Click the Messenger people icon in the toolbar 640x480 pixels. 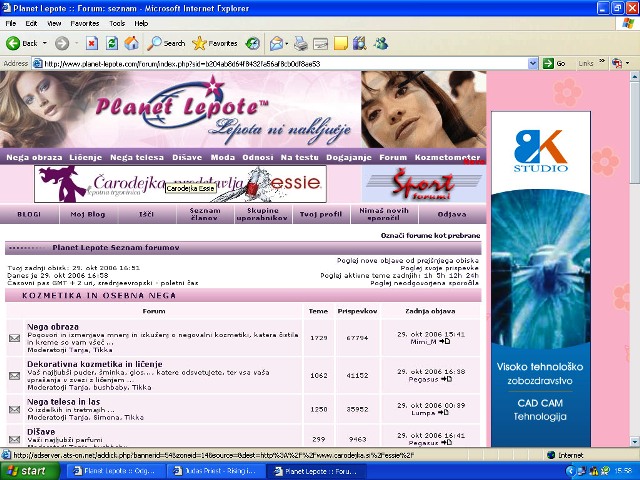381,43
